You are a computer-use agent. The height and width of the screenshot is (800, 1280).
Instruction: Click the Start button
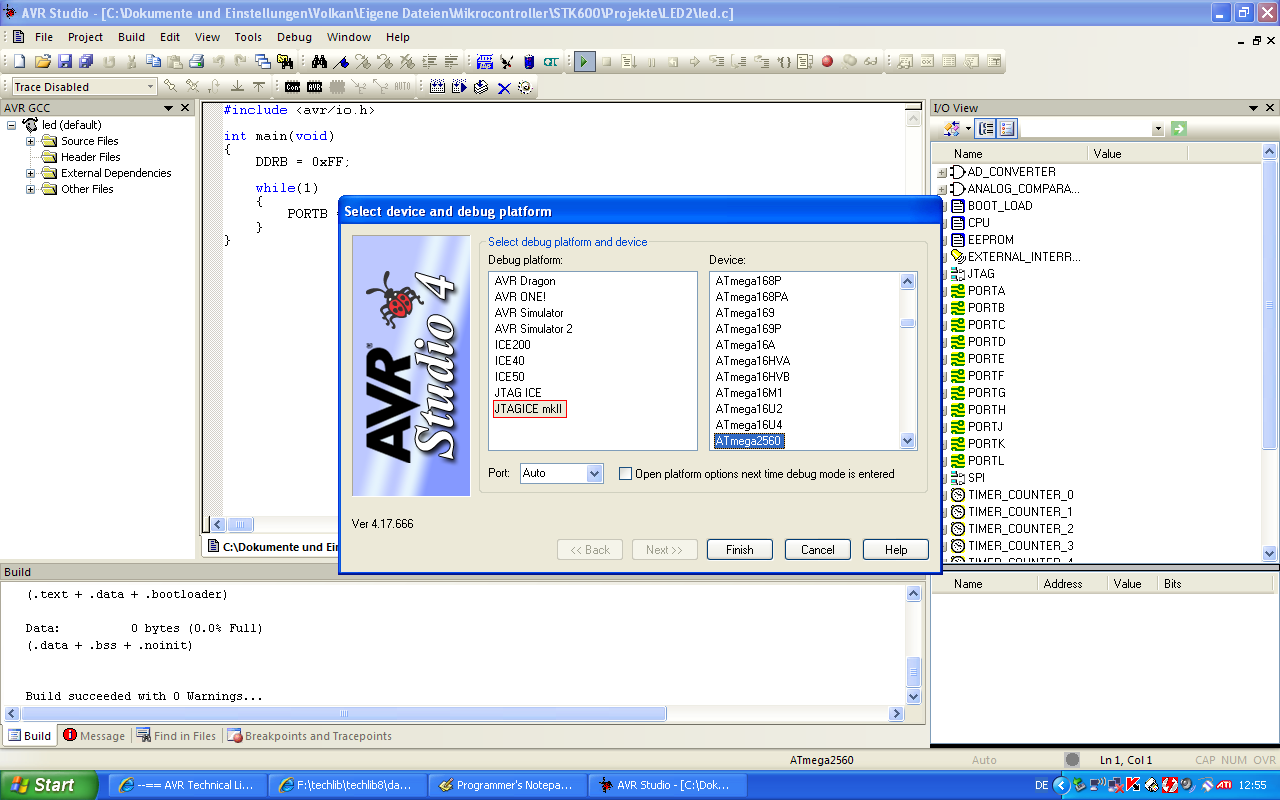(49, 785)
